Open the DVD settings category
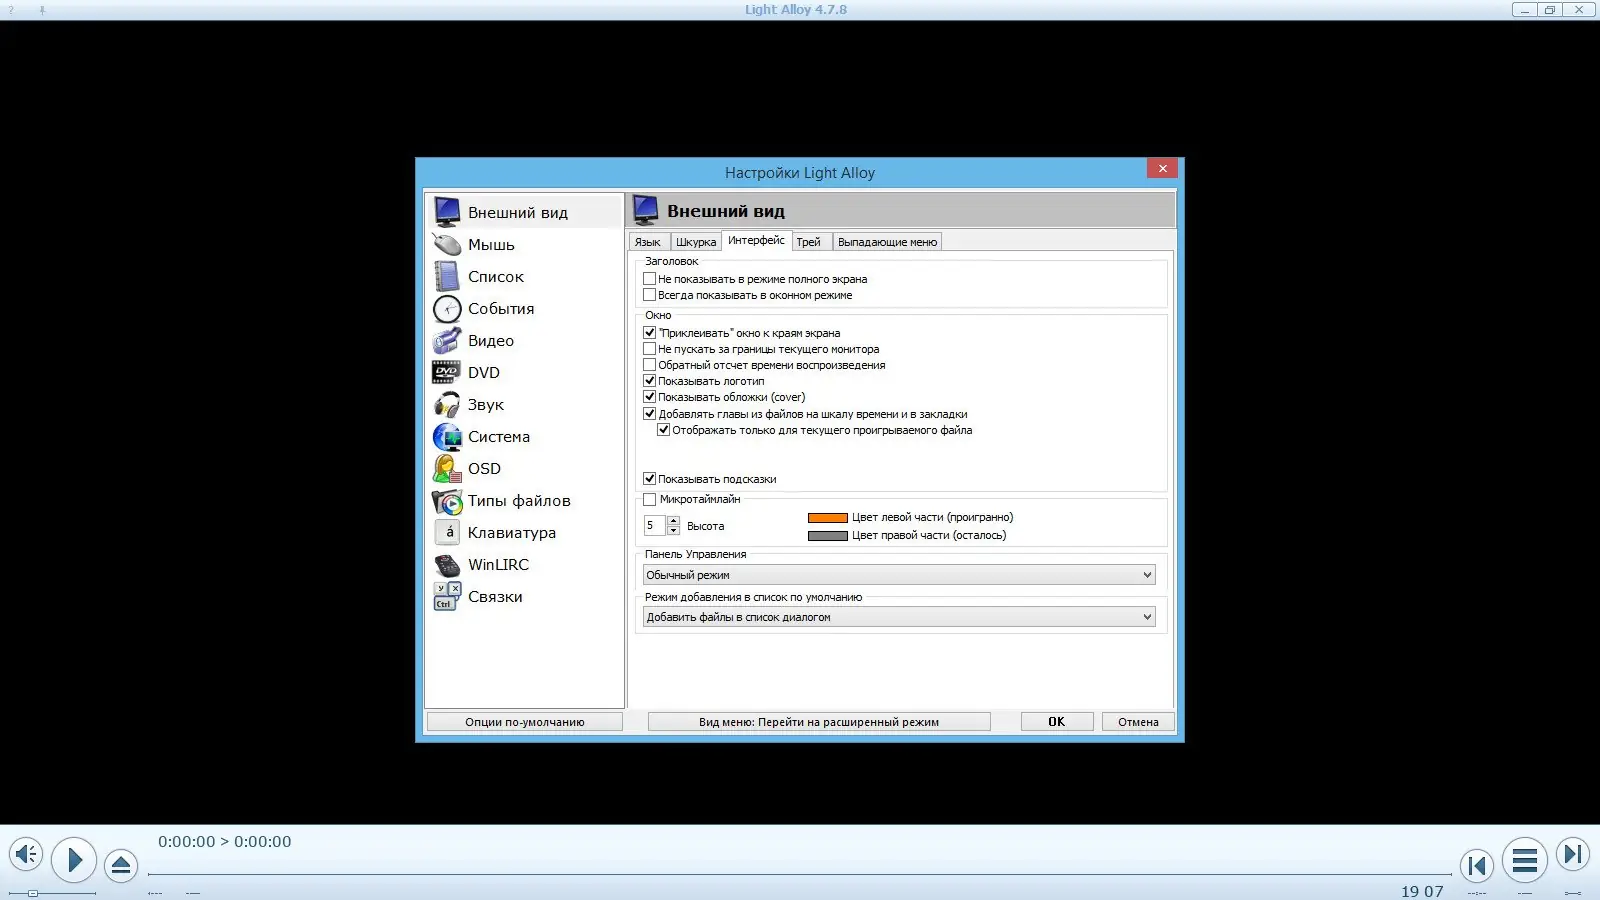The width and height of the screenshot is (1600, 900). (x=524, y=372)
